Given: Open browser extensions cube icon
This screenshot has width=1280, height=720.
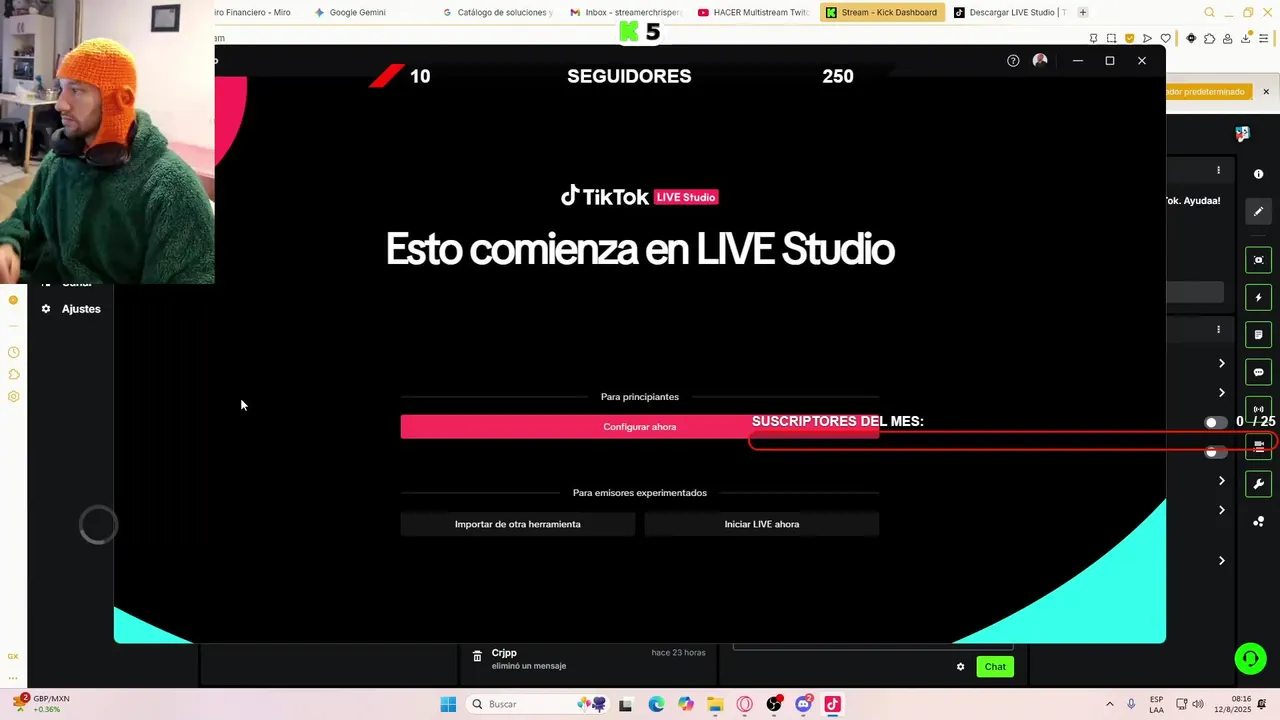Looking at the screenshot, I should click(x=1209, y=38).
